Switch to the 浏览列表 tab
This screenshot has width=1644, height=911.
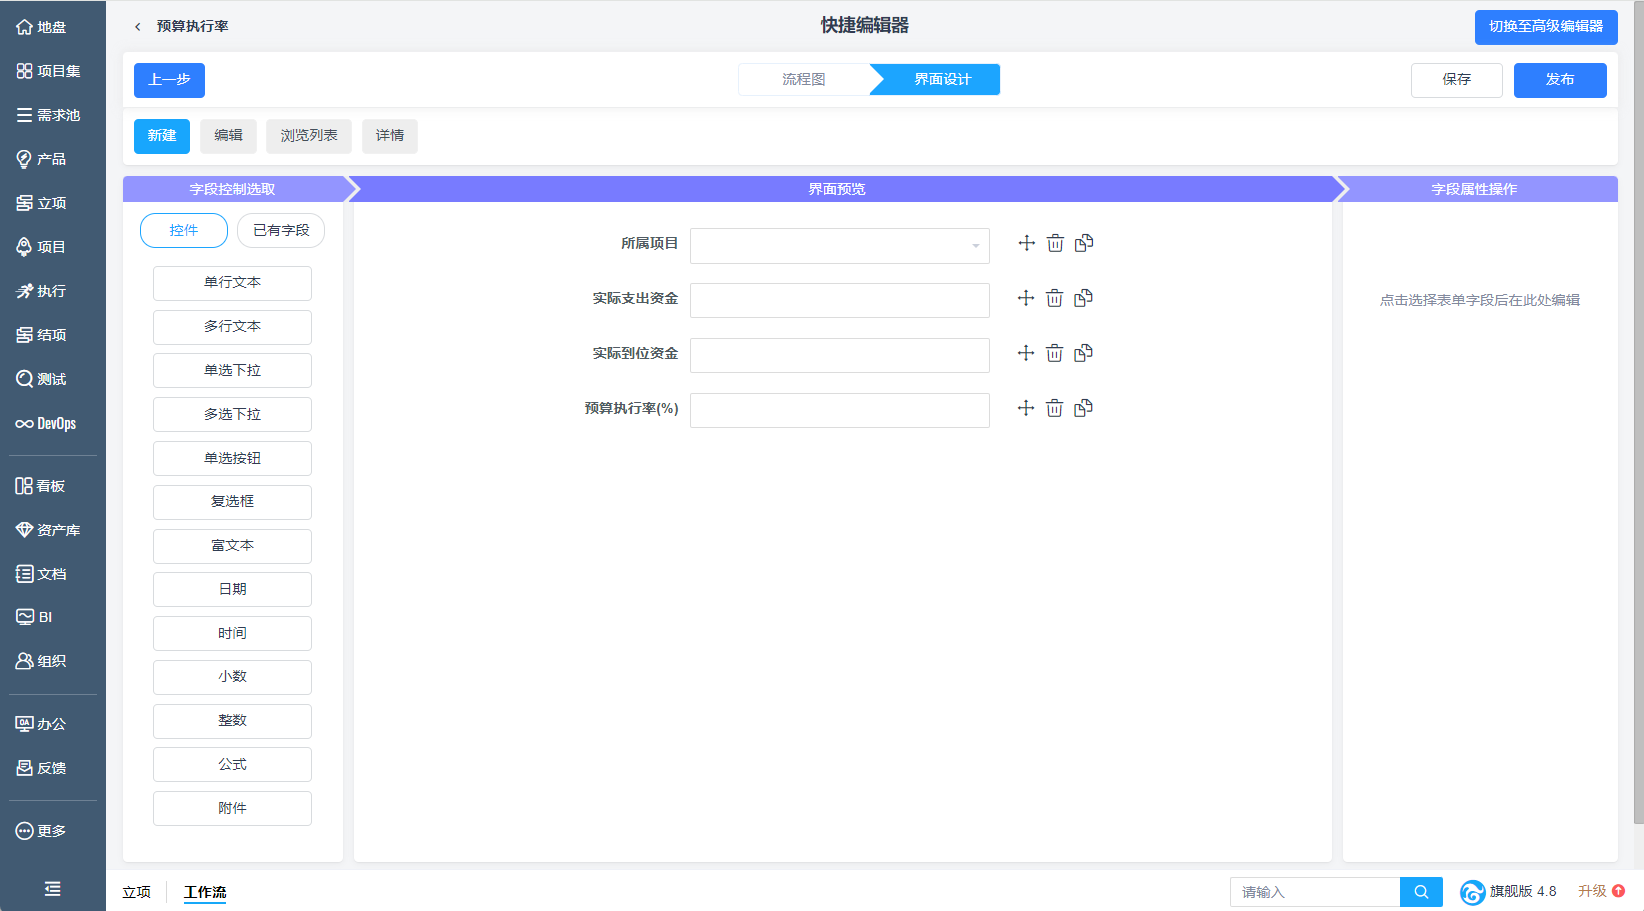point(308,136)
